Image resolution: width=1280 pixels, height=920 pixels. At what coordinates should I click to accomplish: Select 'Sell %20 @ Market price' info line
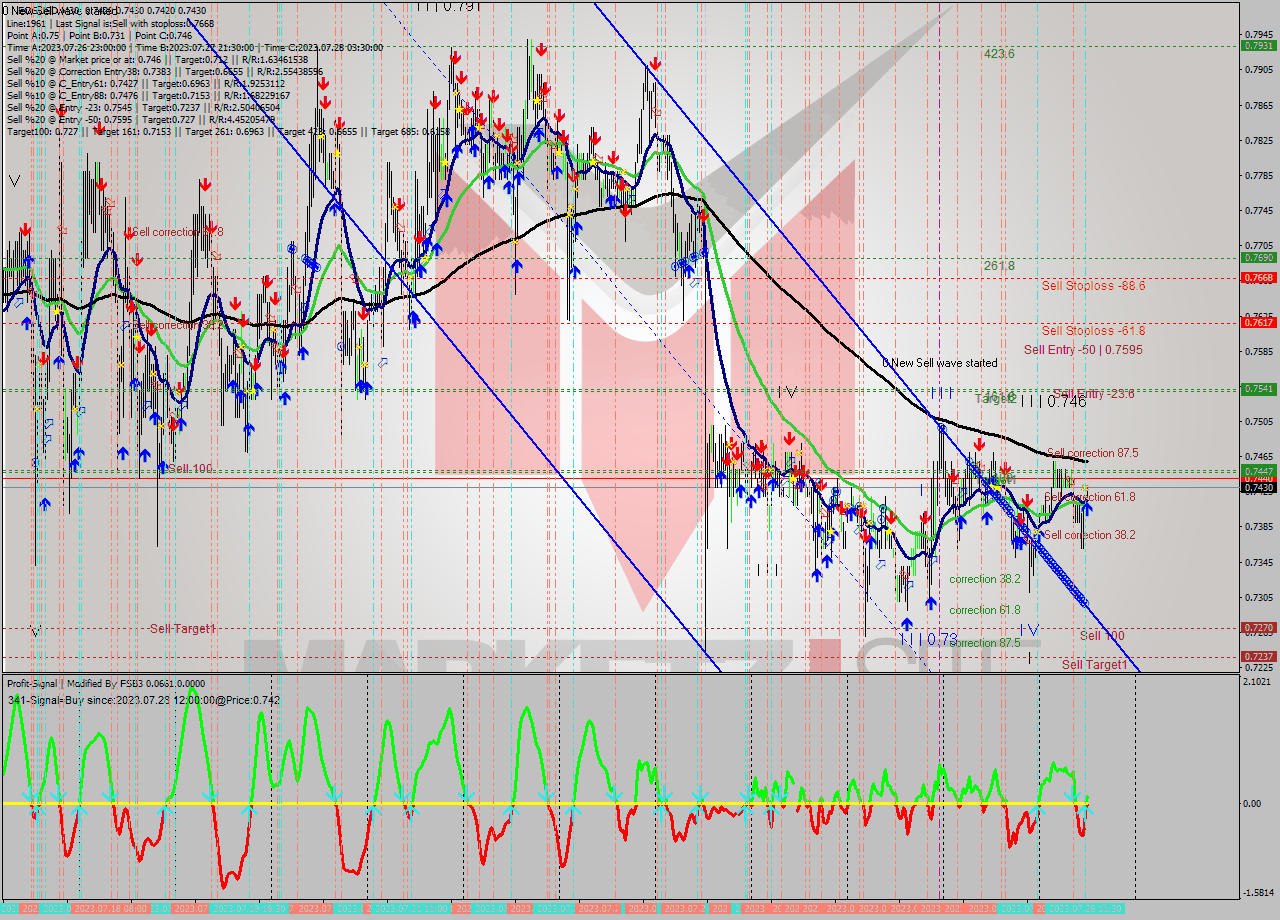158,59
